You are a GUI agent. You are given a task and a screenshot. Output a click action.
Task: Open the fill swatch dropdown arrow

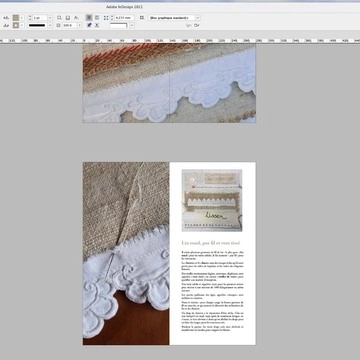click(22, 18)
